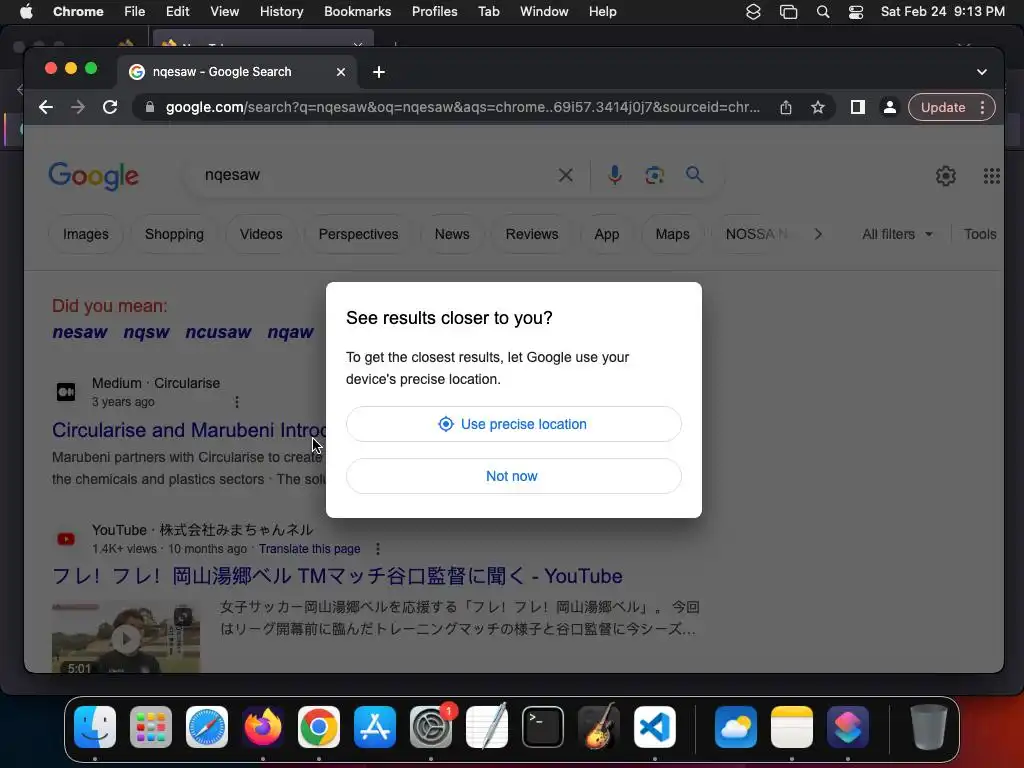
Task: Click the nqsw suggestion link
Action: click(146, 332)
